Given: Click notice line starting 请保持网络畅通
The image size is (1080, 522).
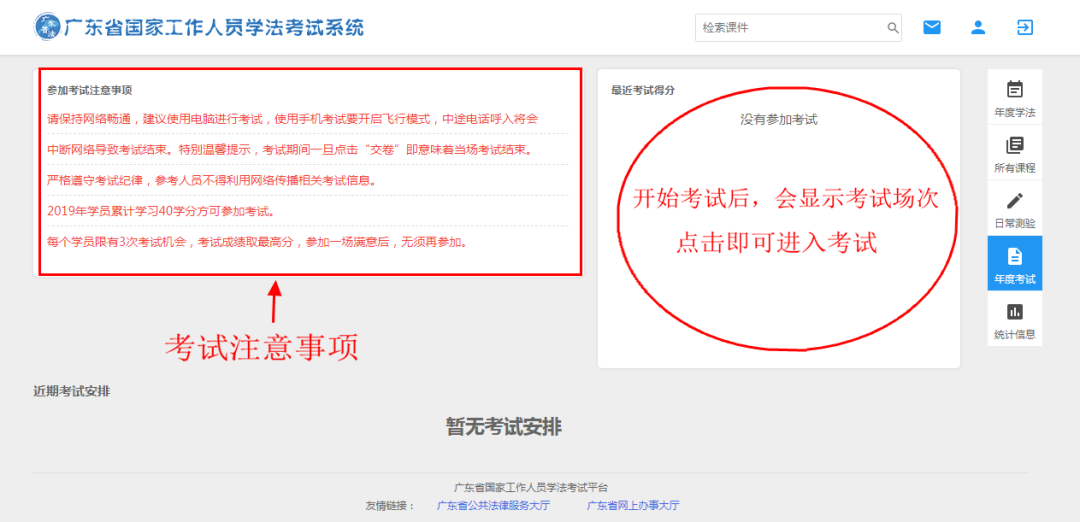Looking at the screenshot, I should point(293,118).
